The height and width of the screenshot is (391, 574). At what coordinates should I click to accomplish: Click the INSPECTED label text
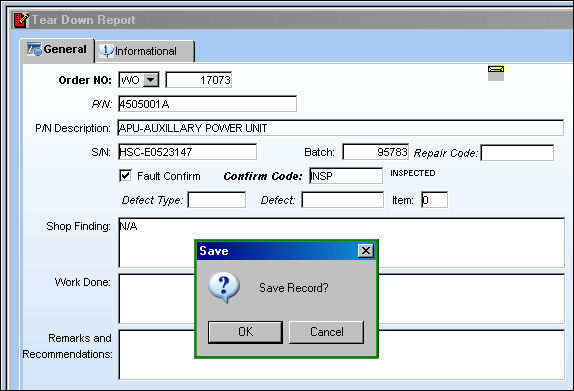click(413, 173)
